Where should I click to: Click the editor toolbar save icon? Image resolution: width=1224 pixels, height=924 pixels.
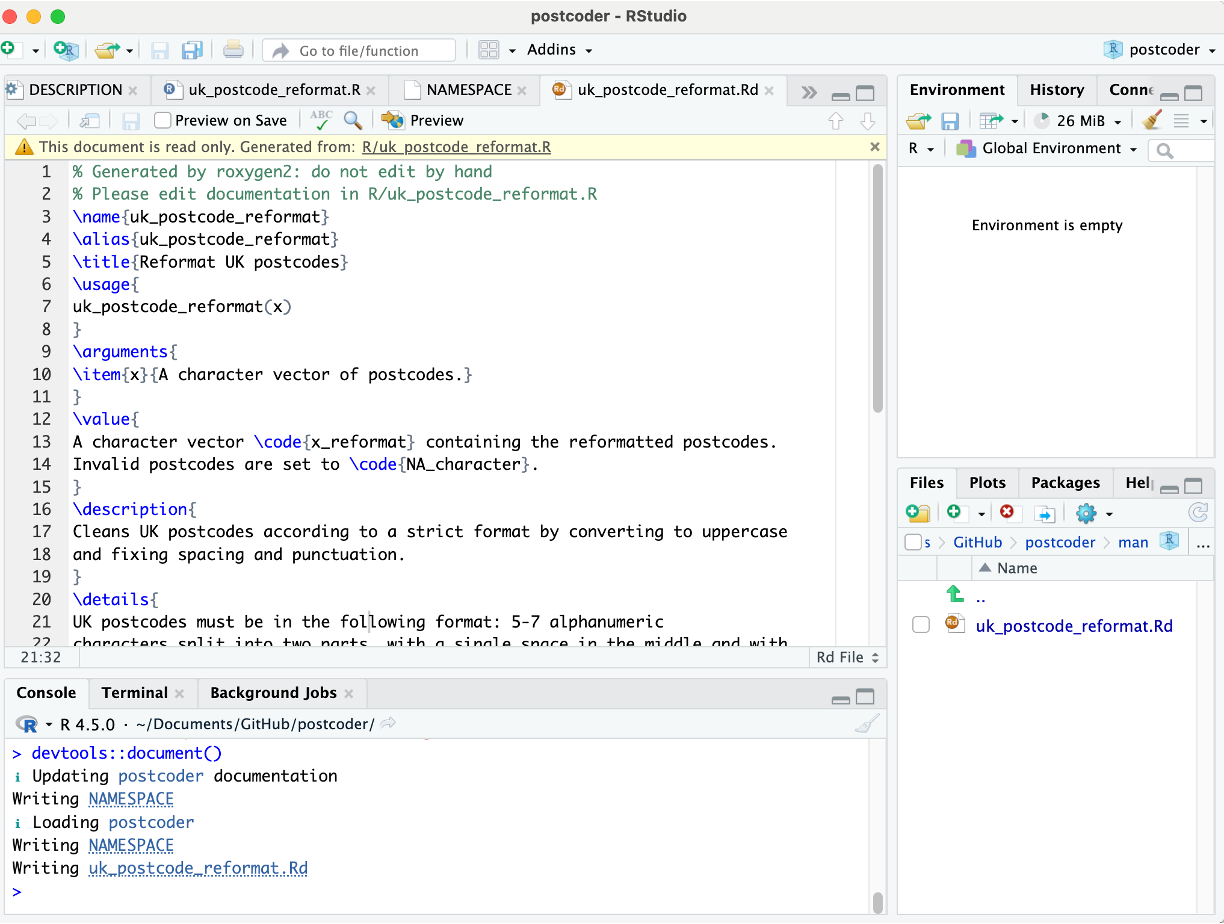131,121
